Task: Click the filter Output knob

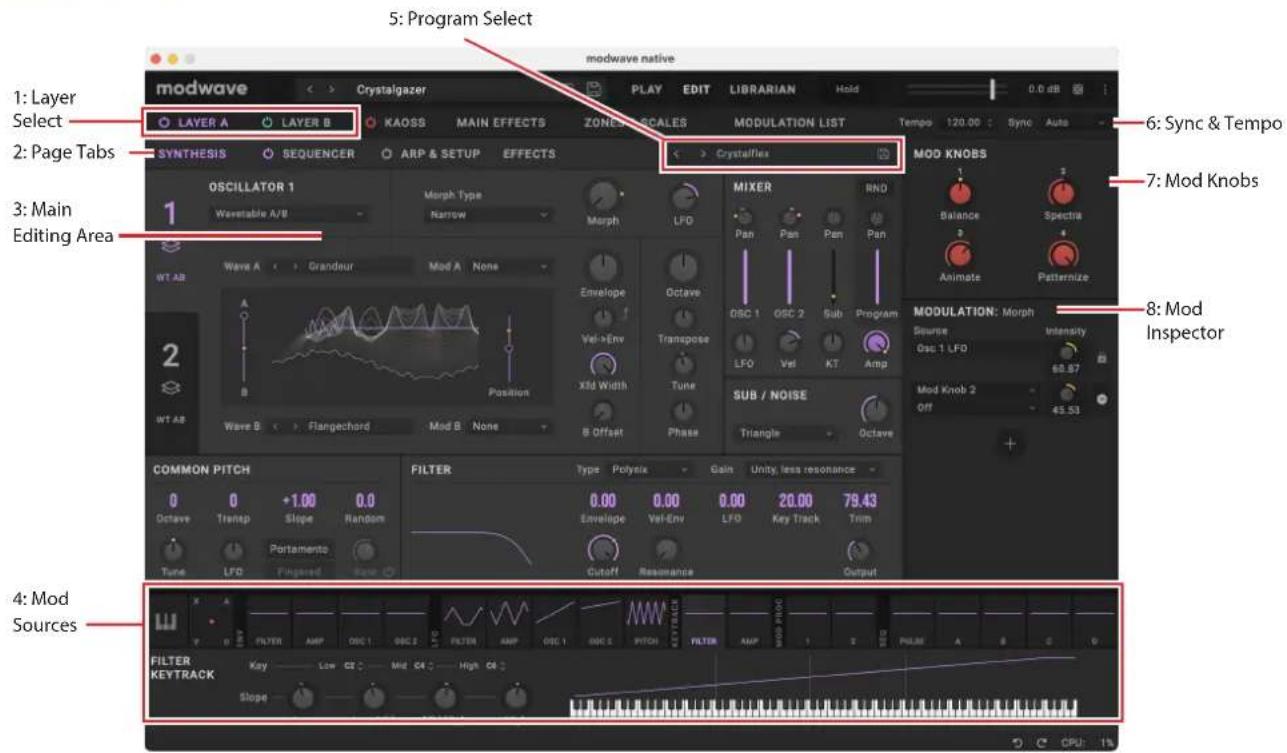Action: click(x=860, y=549)
